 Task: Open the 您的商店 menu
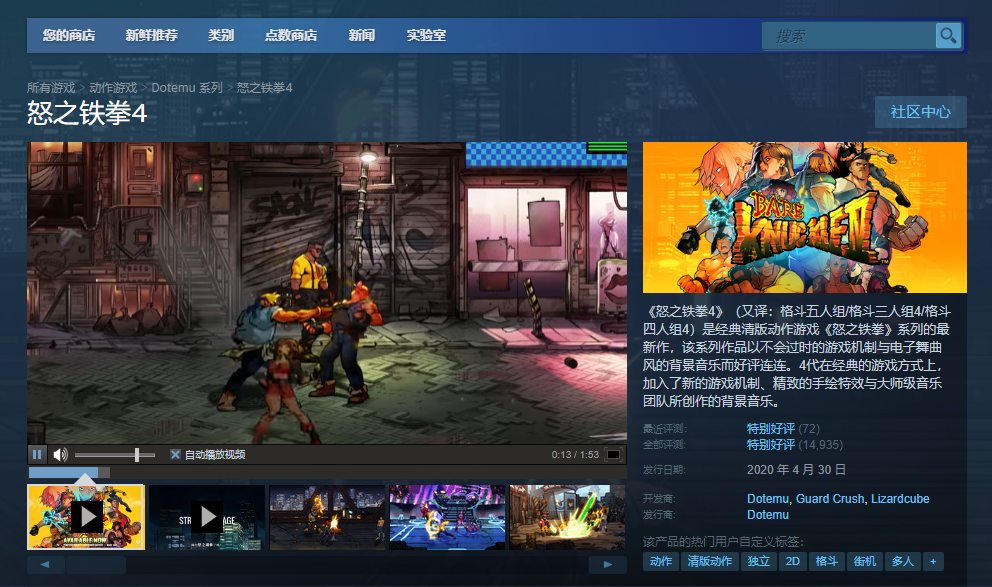pyautogui.click(x=67, y=34)
